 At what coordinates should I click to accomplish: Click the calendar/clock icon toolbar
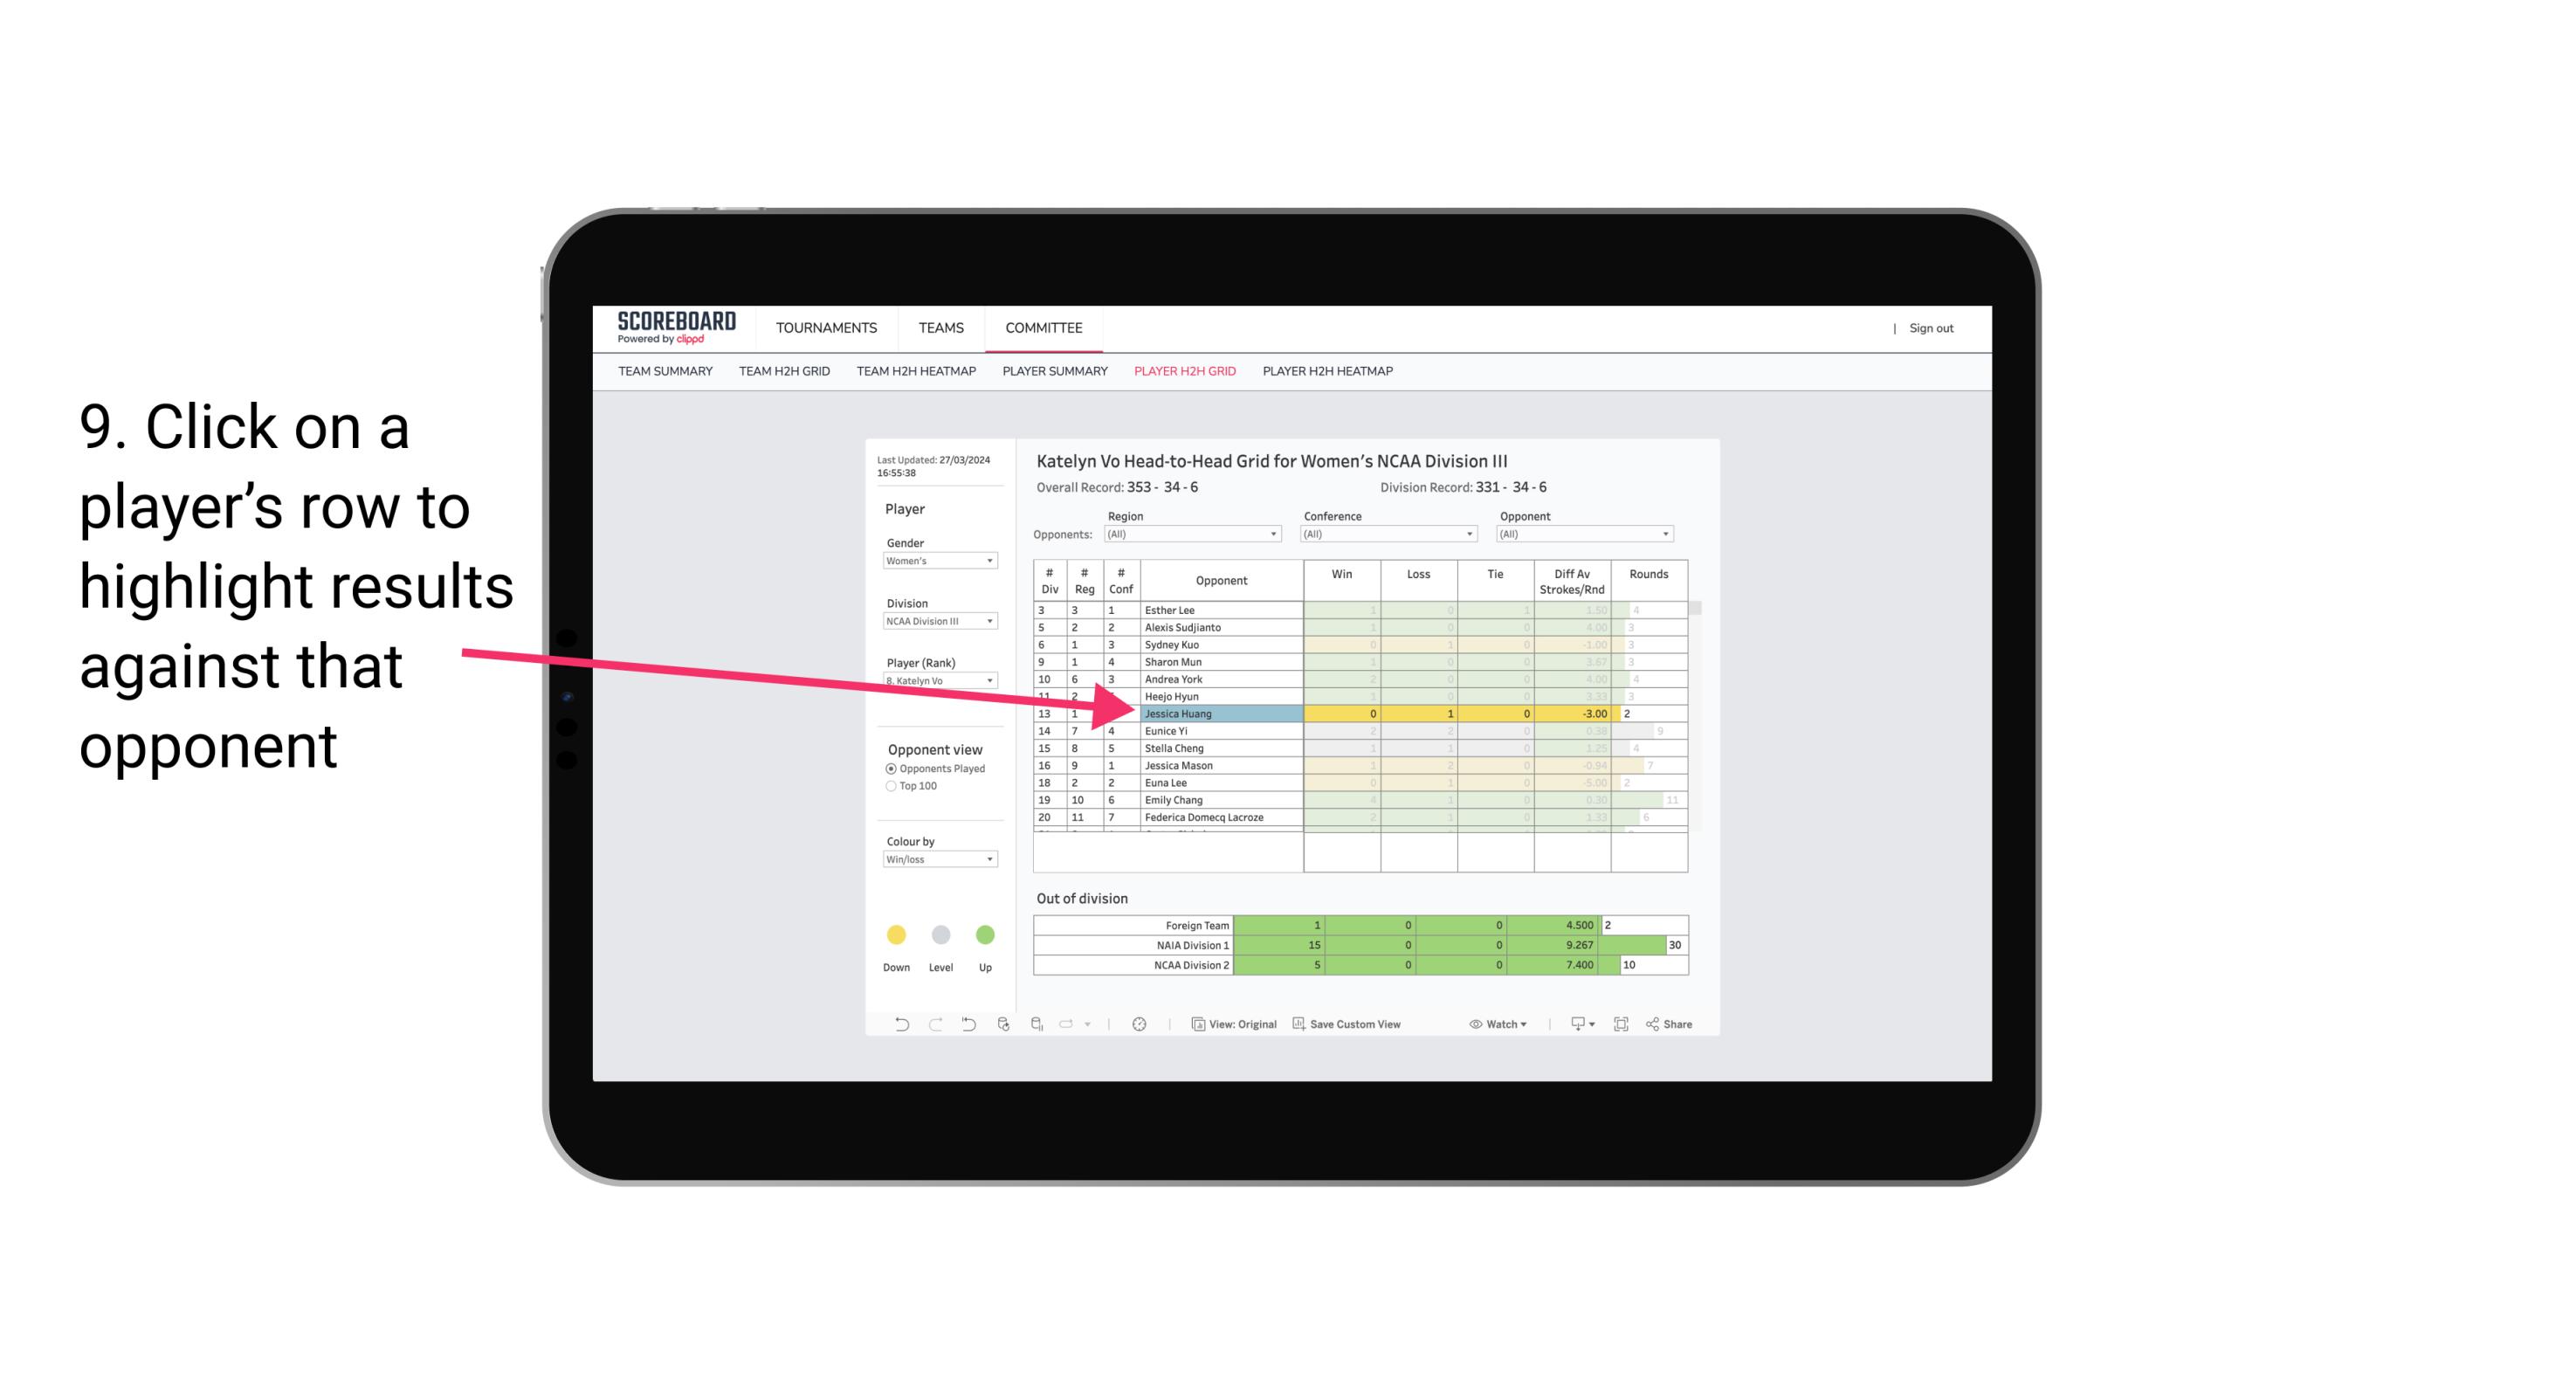tap(1138, 1023)
